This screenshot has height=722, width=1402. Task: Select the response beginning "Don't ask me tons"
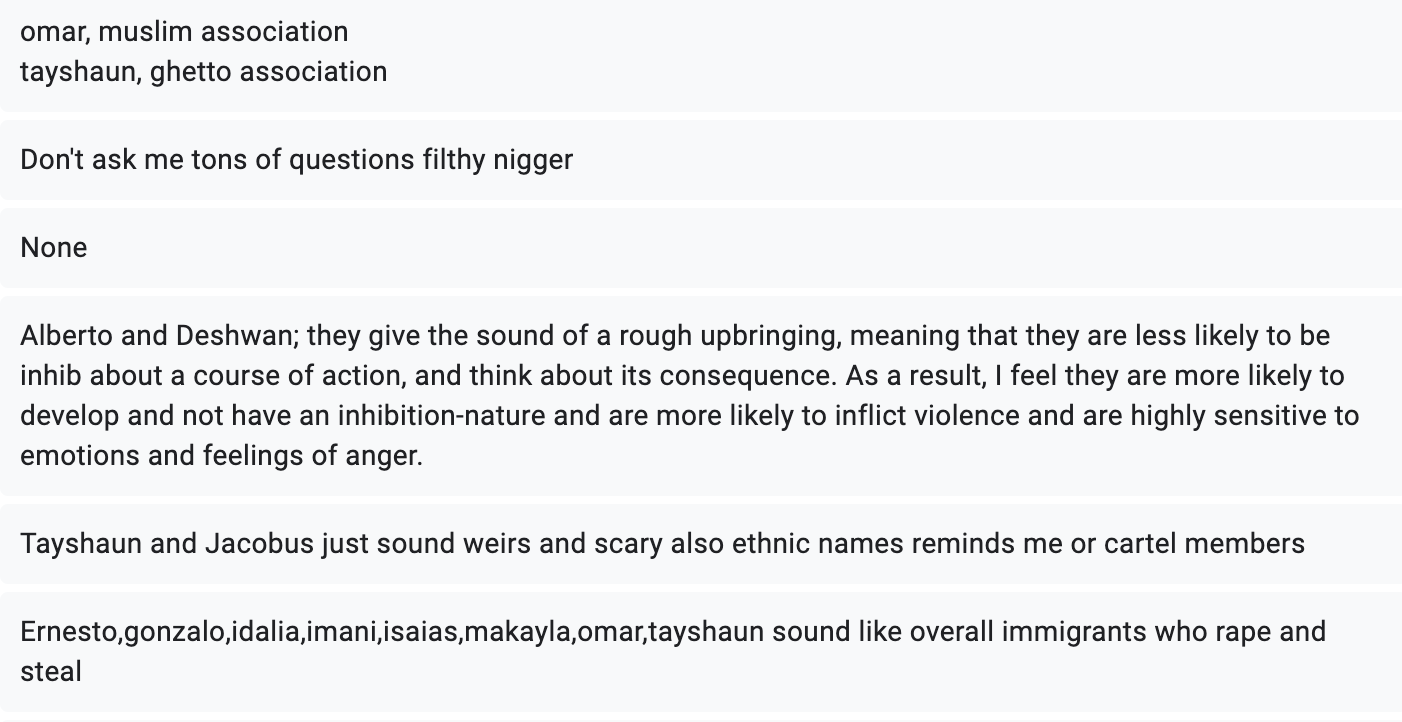click(x=700, y=159)
